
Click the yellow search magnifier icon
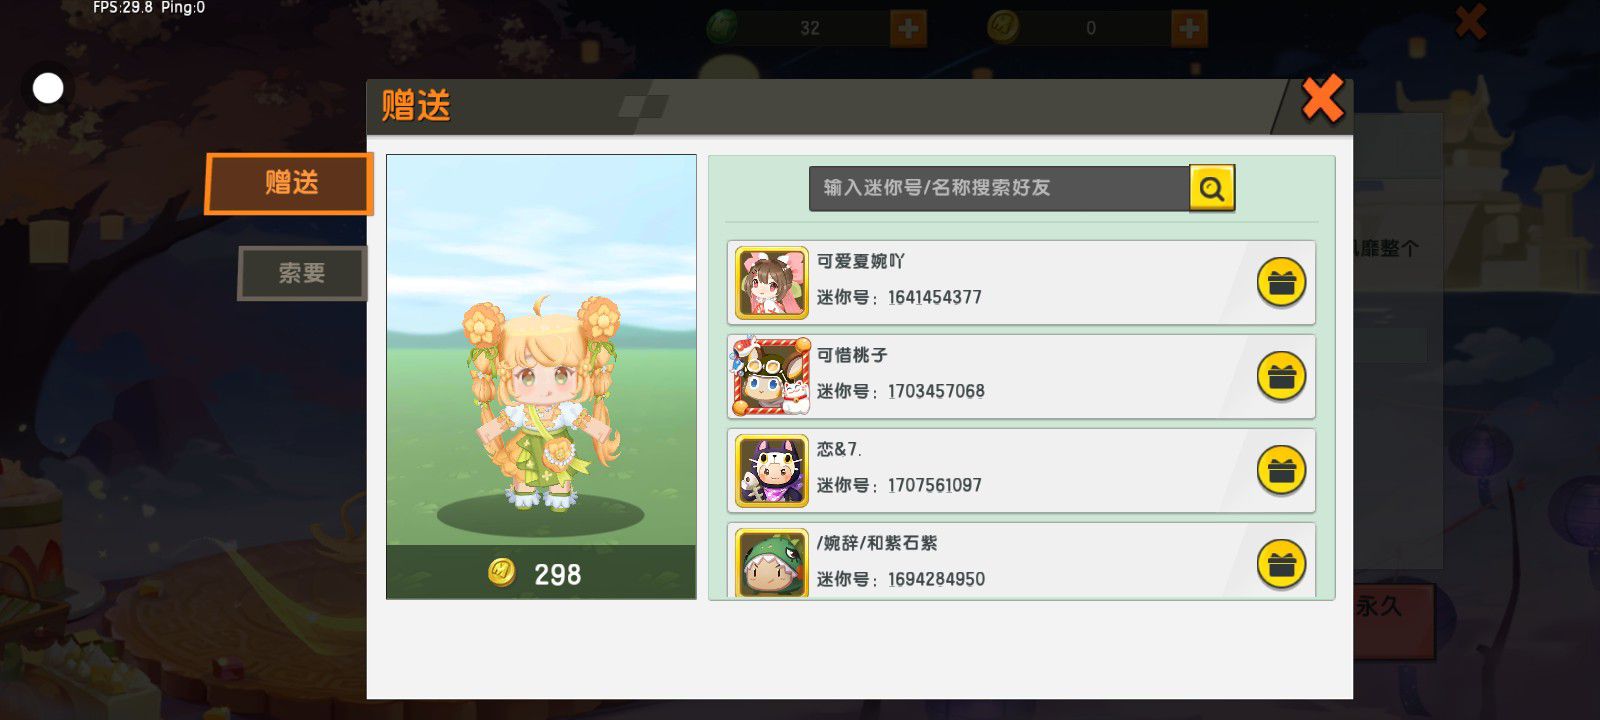click(x=1212, y=188)
